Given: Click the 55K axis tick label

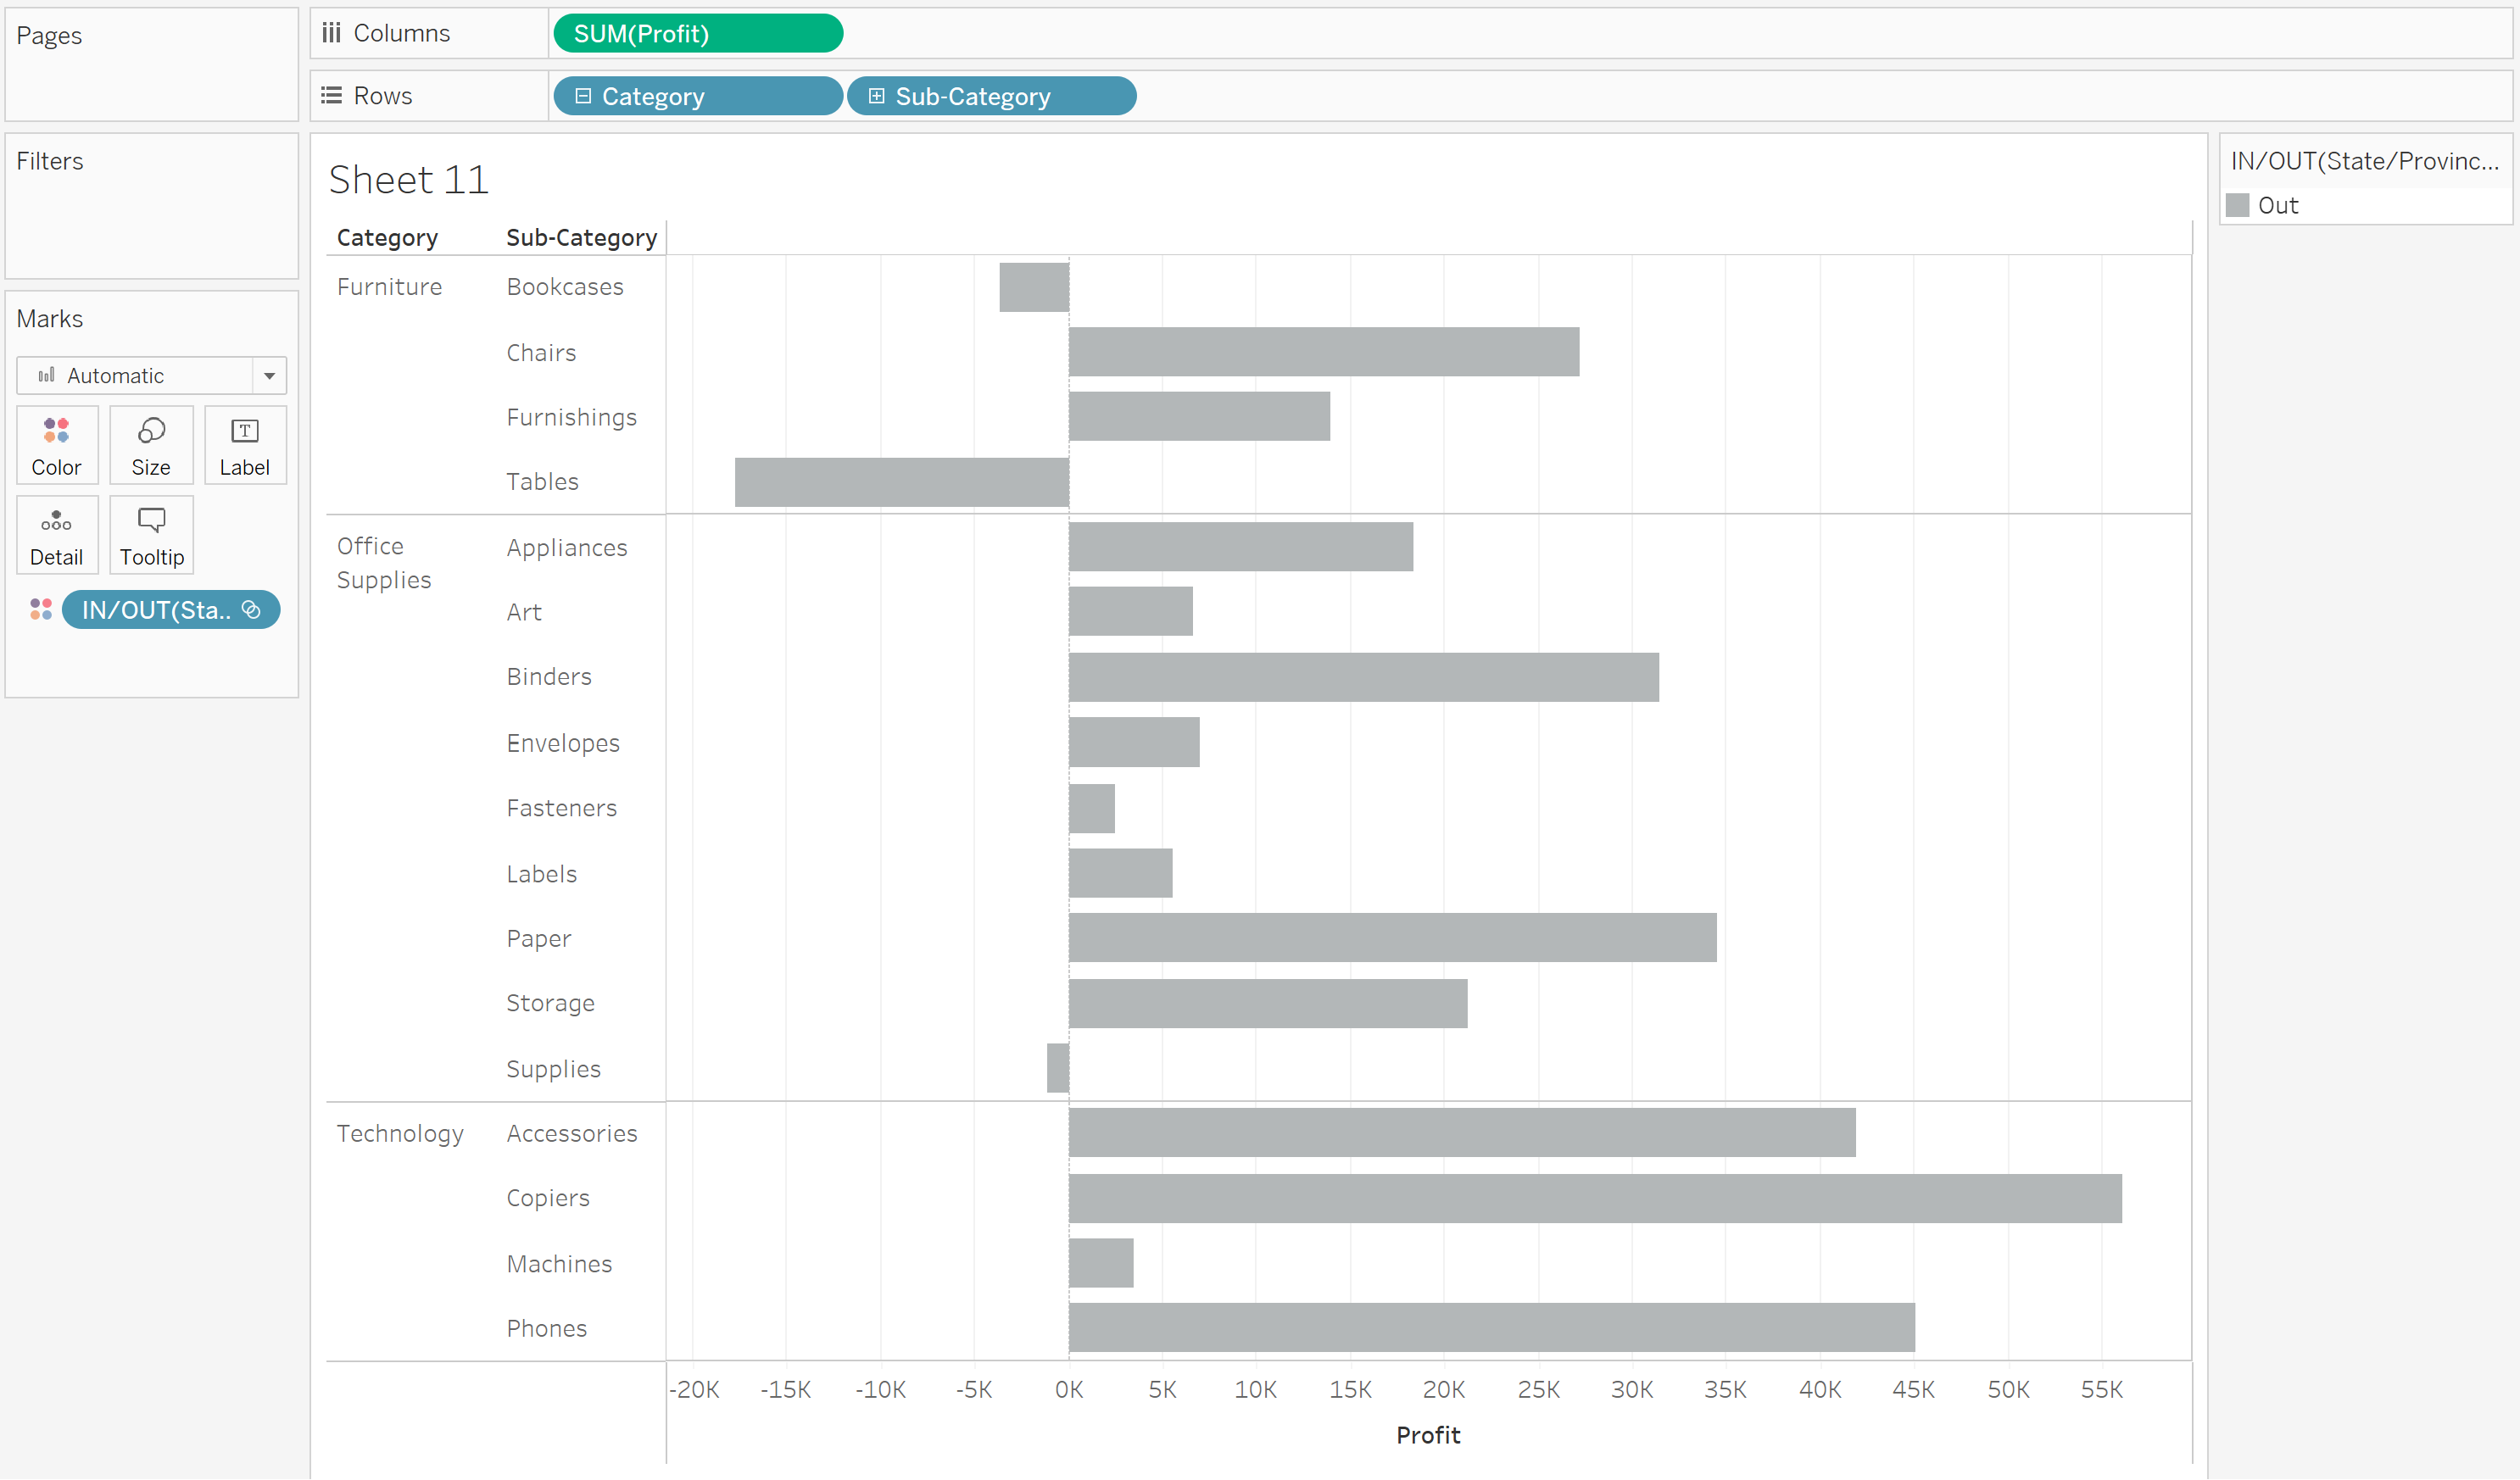Looking at the screenshot, I should [2102, 1390].
